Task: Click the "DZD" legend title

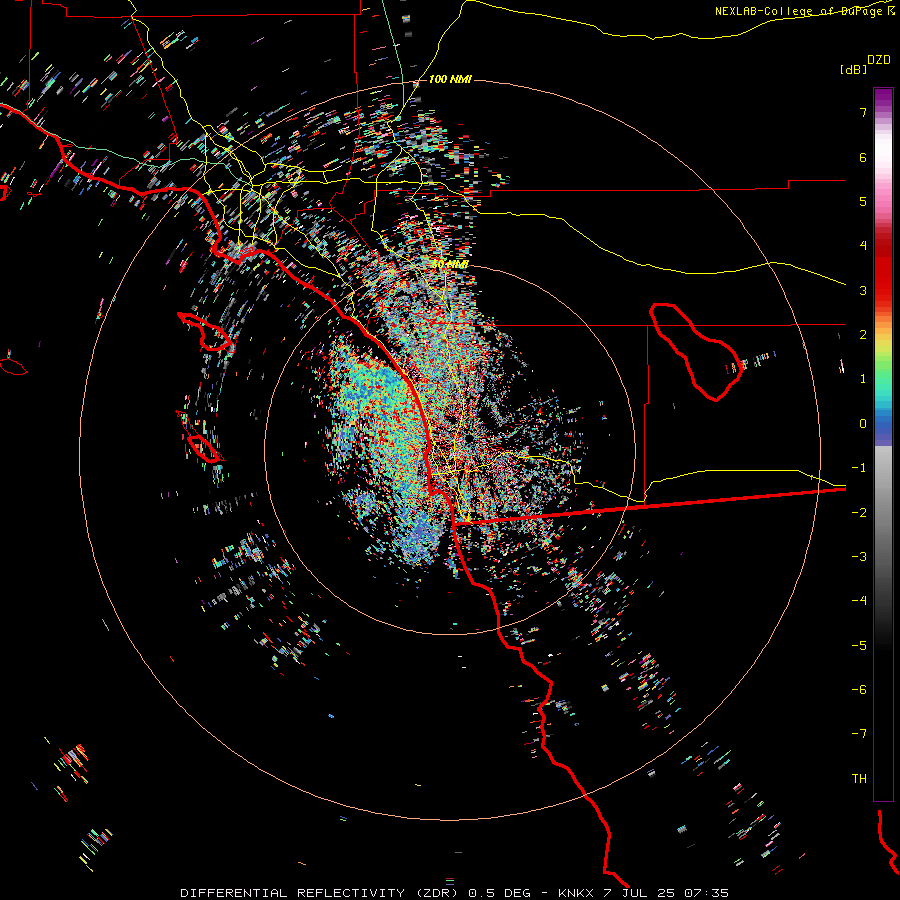Action: (x=879, y=60)
